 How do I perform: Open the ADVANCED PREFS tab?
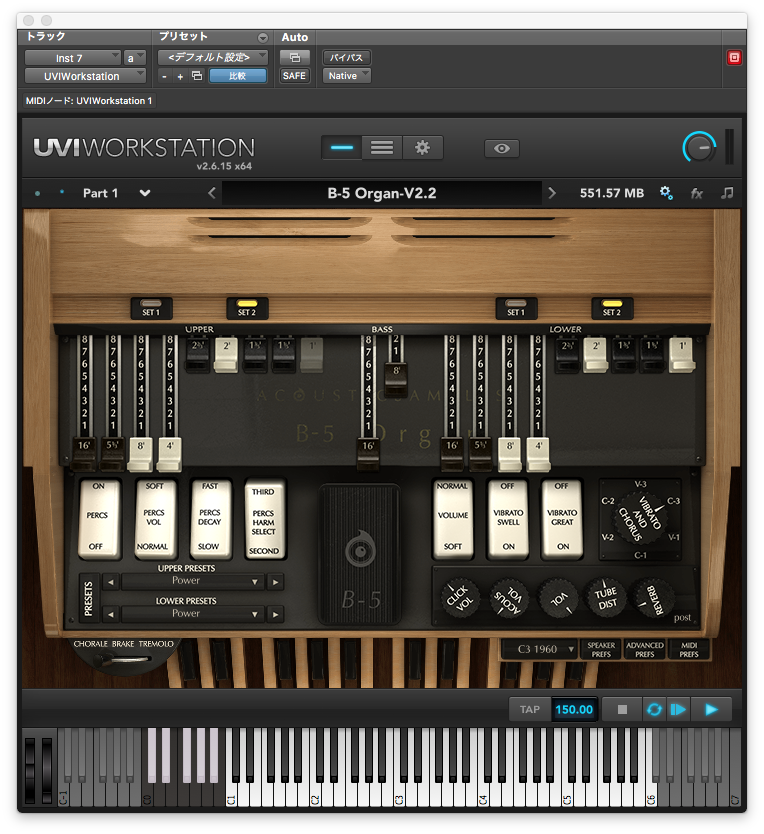[644, 649]
